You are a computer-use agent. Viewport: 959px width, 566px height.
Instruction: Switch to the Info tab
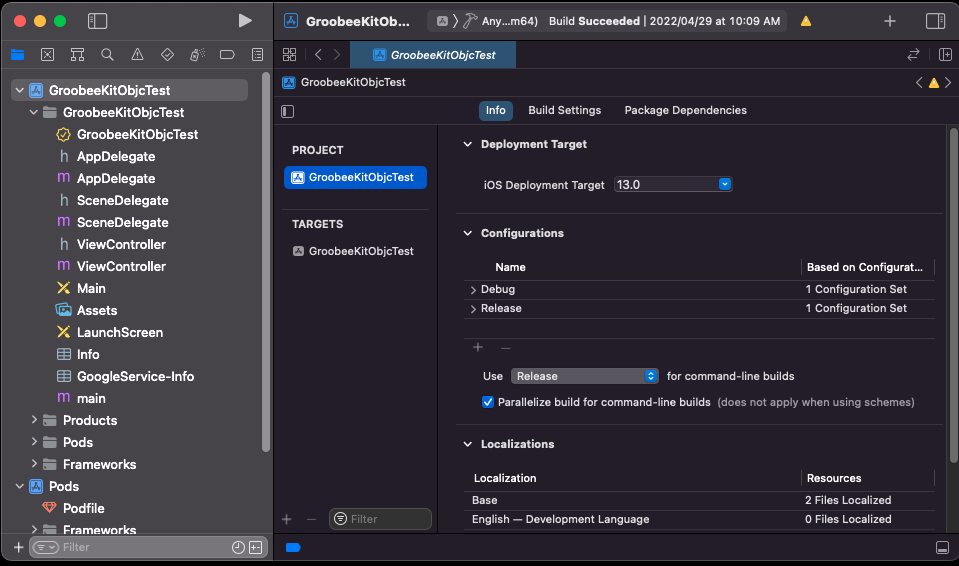495,110
